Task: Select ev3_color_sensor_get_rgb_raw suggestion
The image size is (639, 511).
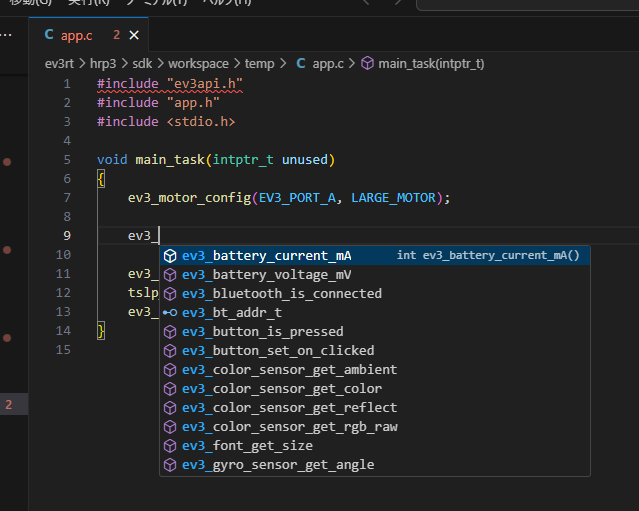Action: point(375,427)
